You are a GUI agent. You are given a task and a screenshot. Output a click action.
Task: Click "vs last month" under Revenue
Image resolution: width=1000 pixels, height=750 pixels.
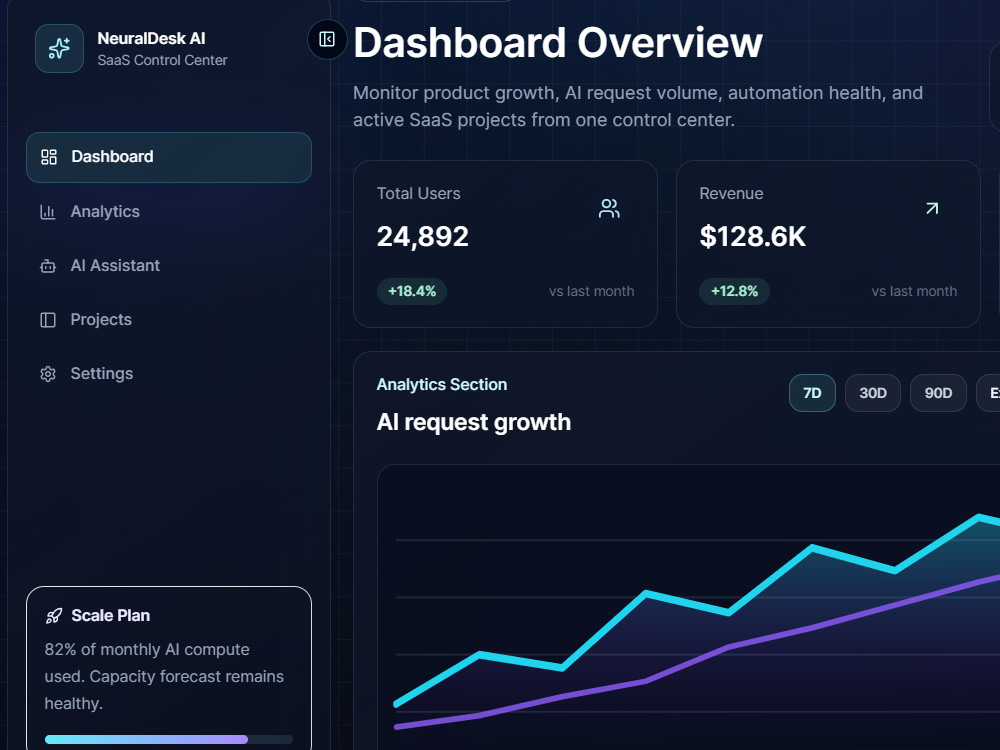(915, 291)
